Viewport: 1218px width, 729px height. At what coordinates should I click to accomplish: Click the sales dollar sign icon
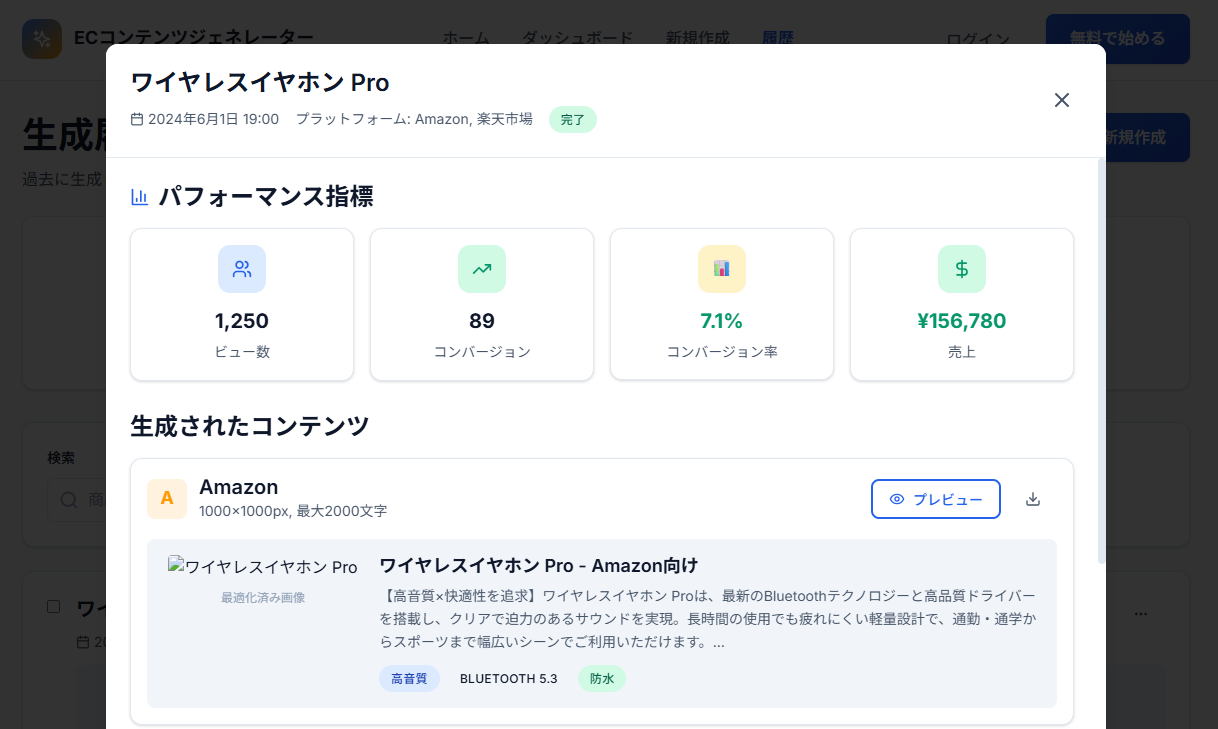(x=962, y=269)
